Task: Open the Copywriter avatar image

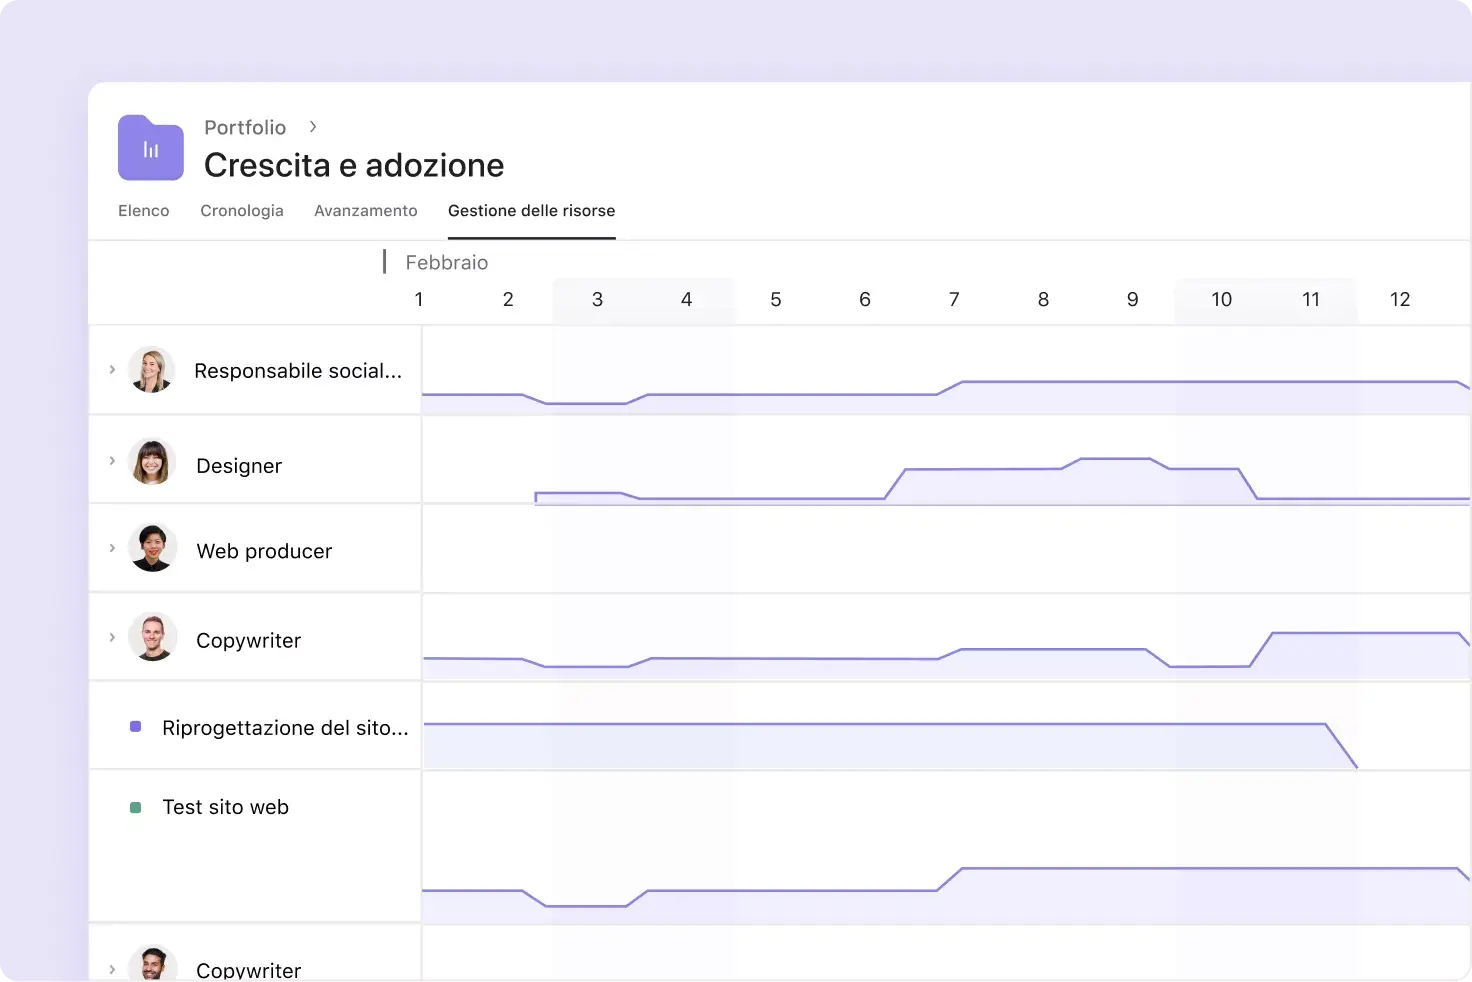Action: [x=152, y=637]
